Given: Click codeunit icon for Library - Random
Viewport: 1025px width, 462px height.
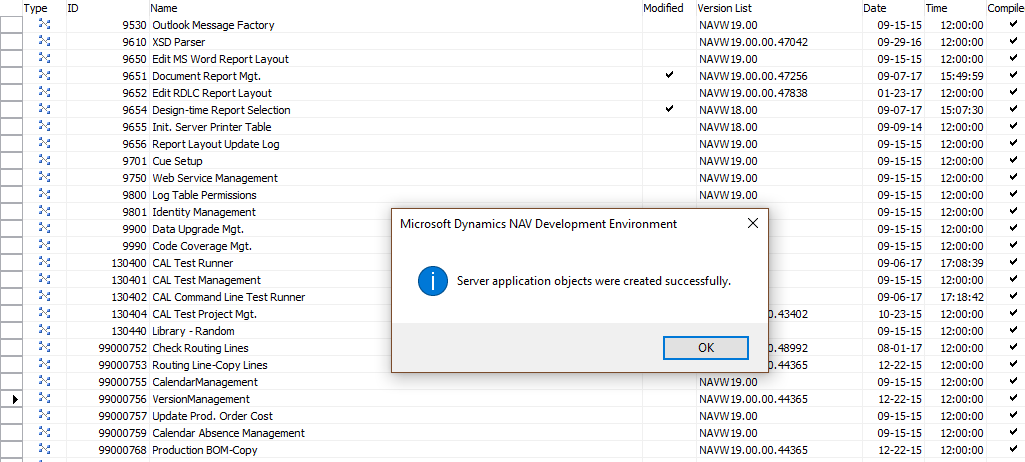Looking at the screenshot, I should tap(44, 331).
